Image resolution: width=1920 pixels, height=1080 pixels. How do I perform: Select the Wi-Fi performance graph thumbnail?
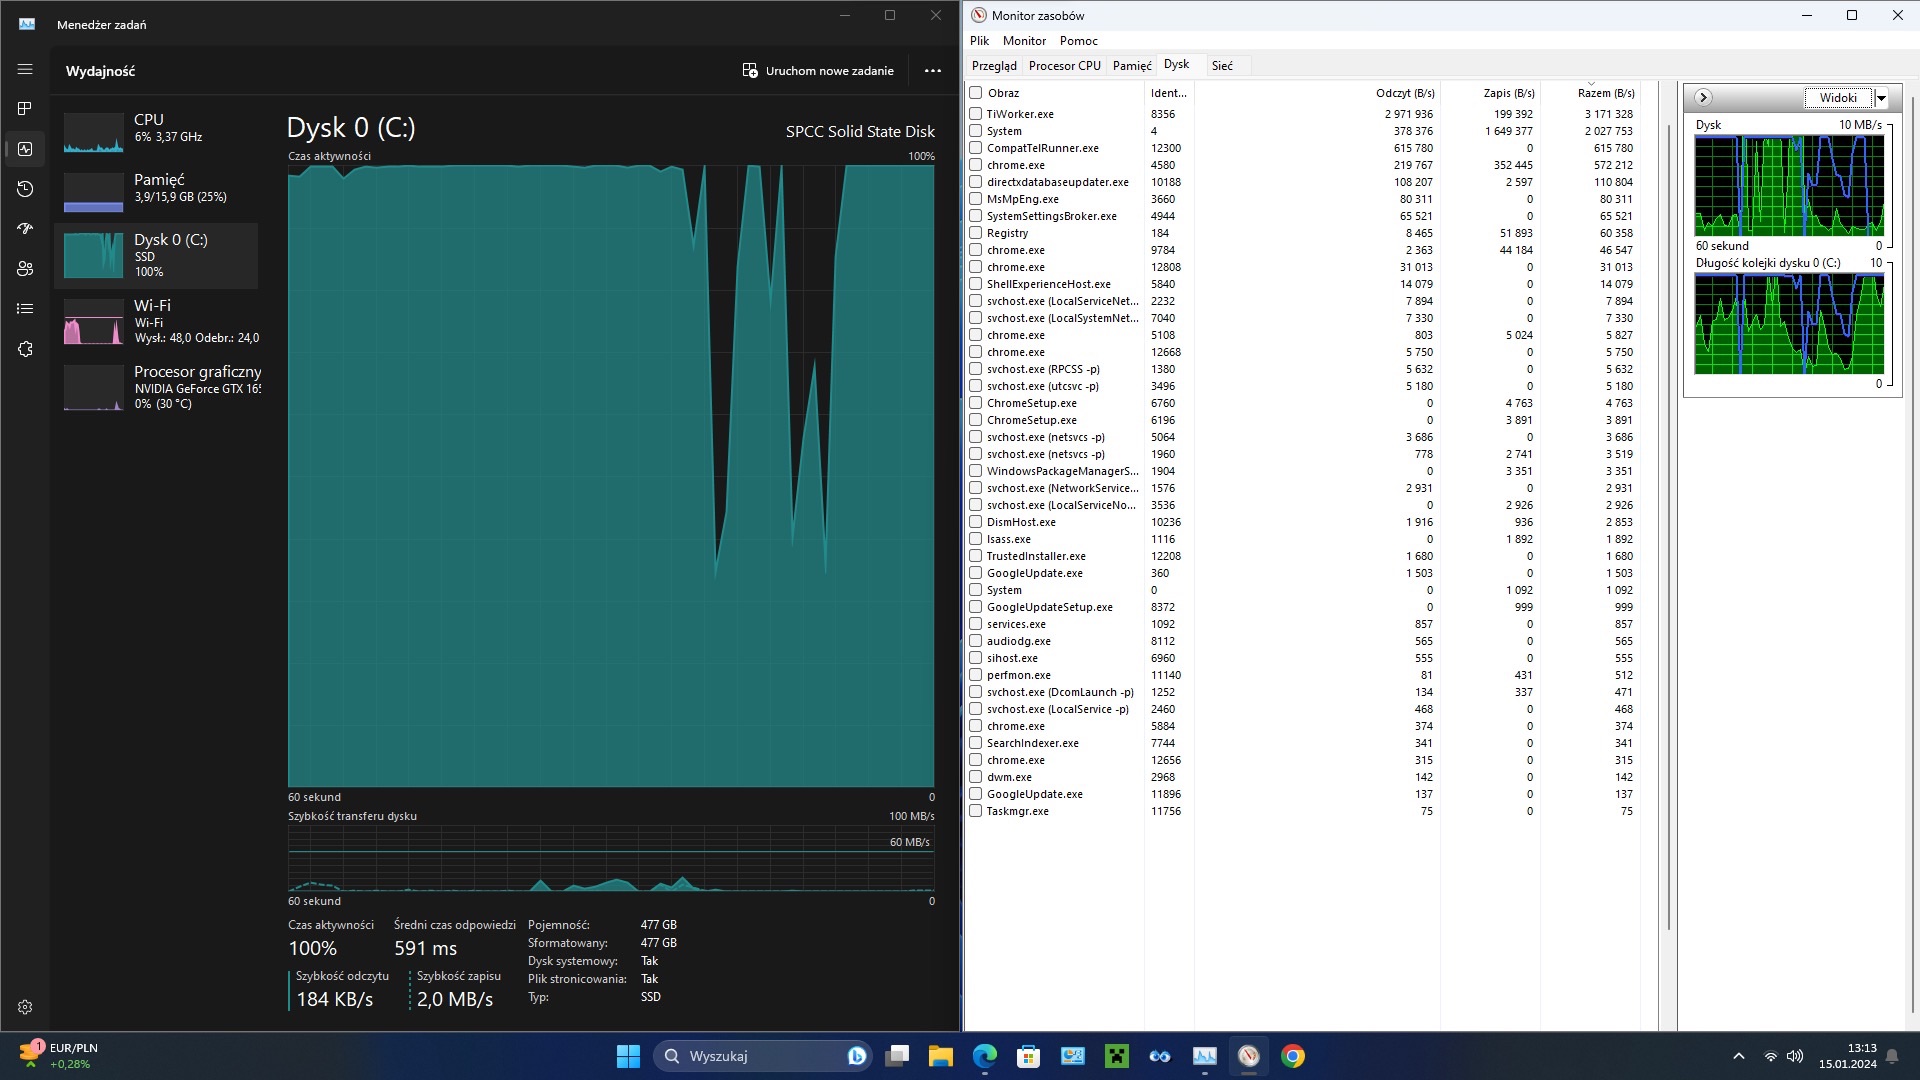93,324
